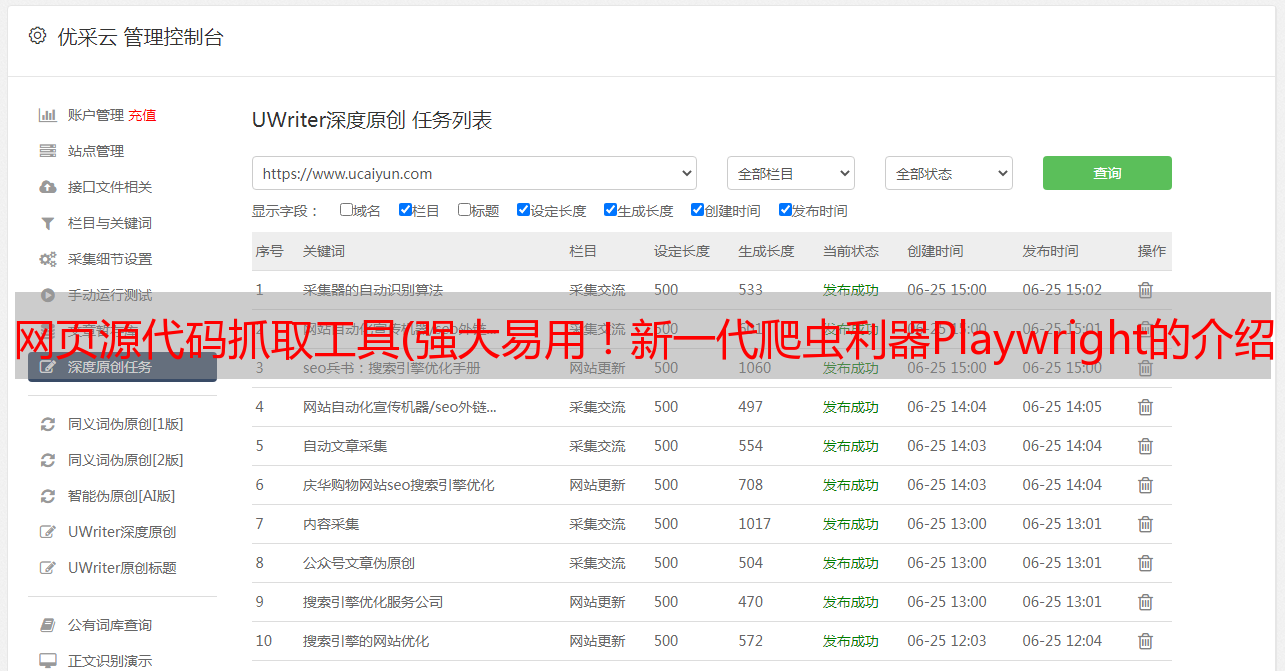Screen dimensions: 1285x671
Task: Click the 站点管理 server icon
Action: [x=47, y=151]
